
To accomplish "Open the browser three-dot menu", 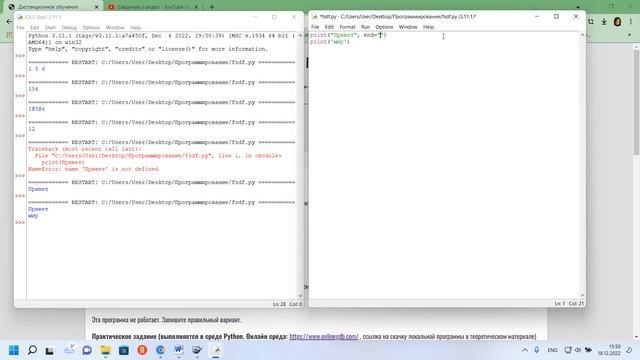I will click(631, 22).
